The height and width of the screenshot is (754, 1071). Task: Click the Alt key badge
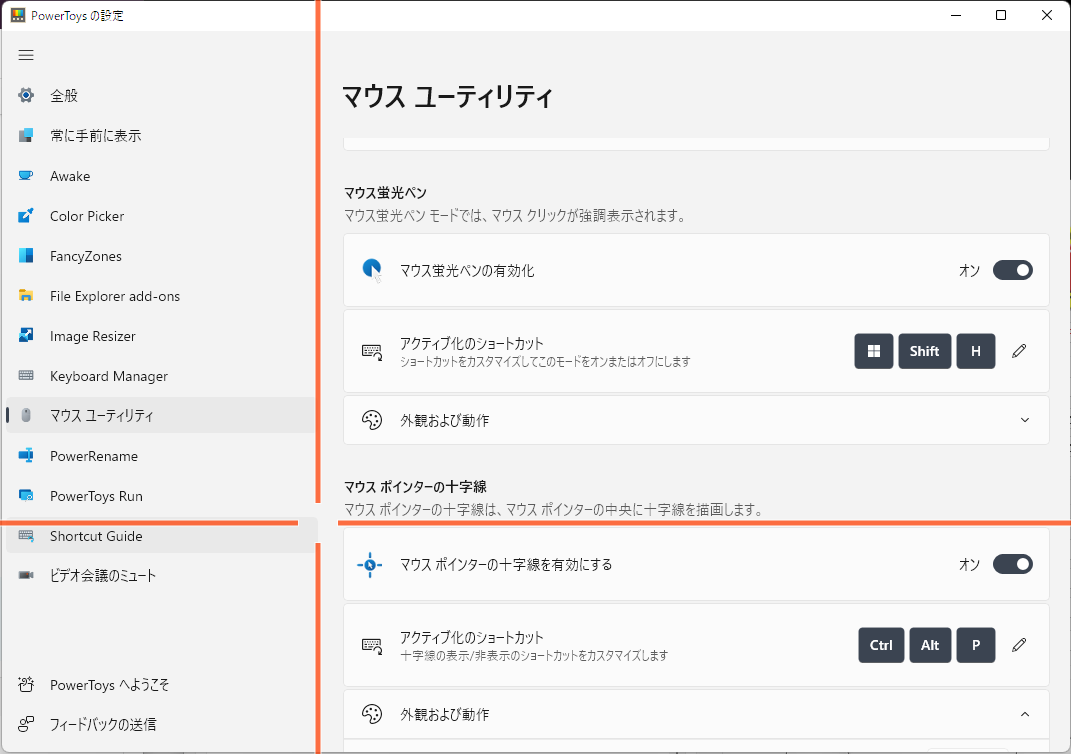click(930, 645)
